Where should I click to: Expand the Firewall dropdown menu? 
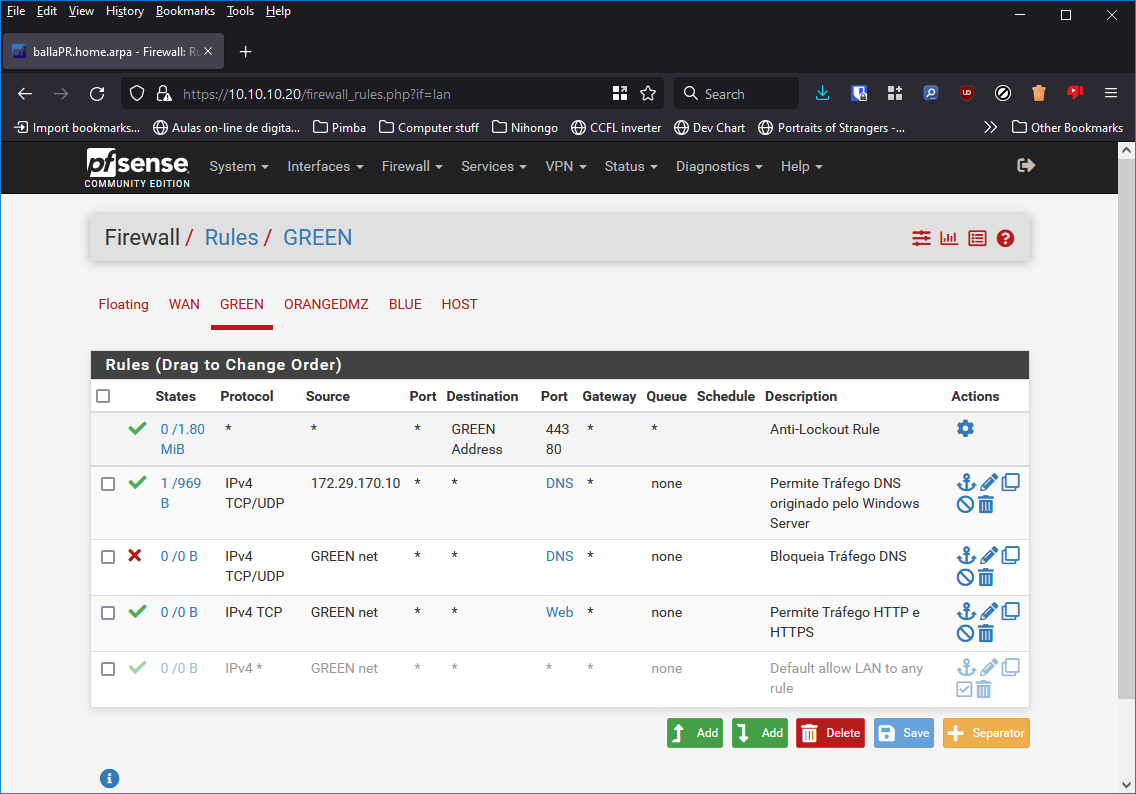click(412, 166)
